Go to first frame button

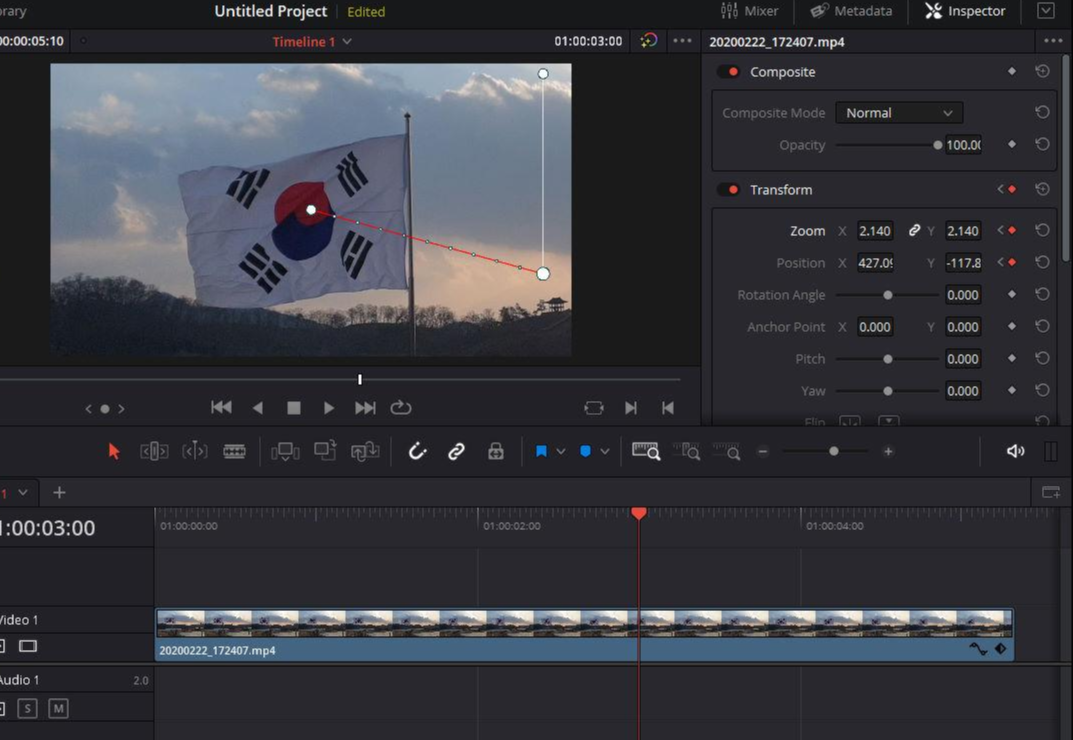click(221, 407)
